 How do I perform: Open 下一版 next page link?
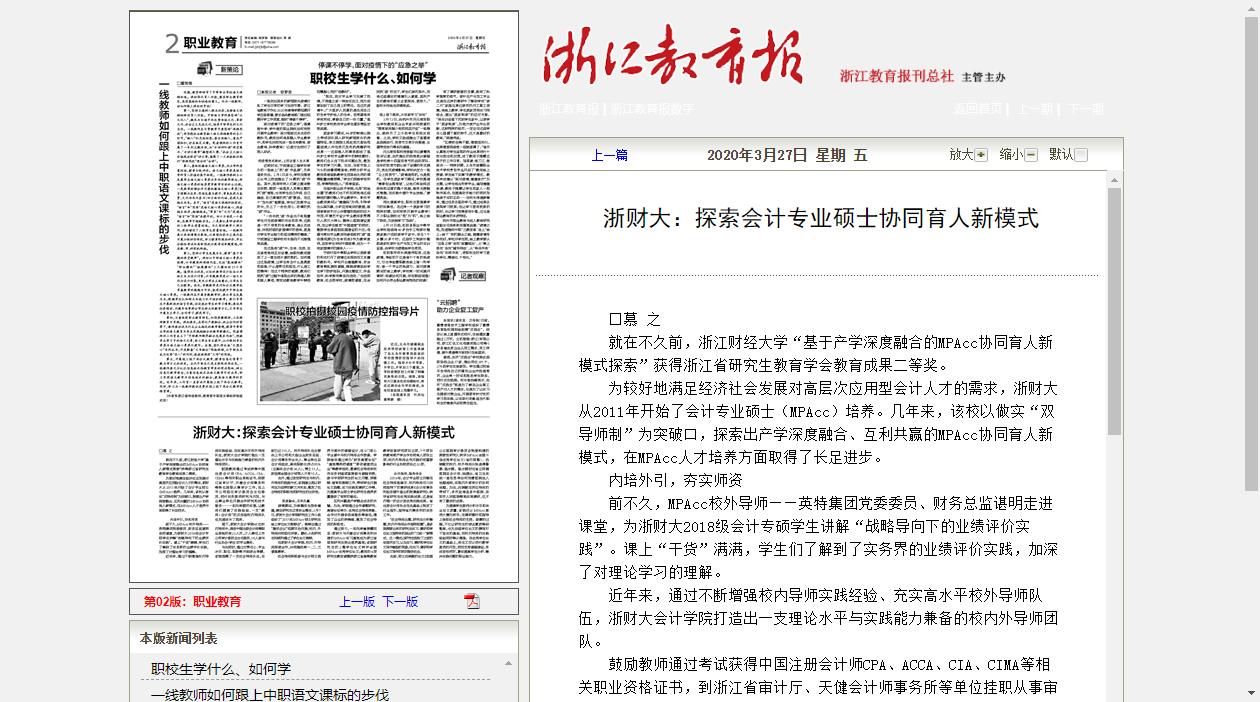400,601
